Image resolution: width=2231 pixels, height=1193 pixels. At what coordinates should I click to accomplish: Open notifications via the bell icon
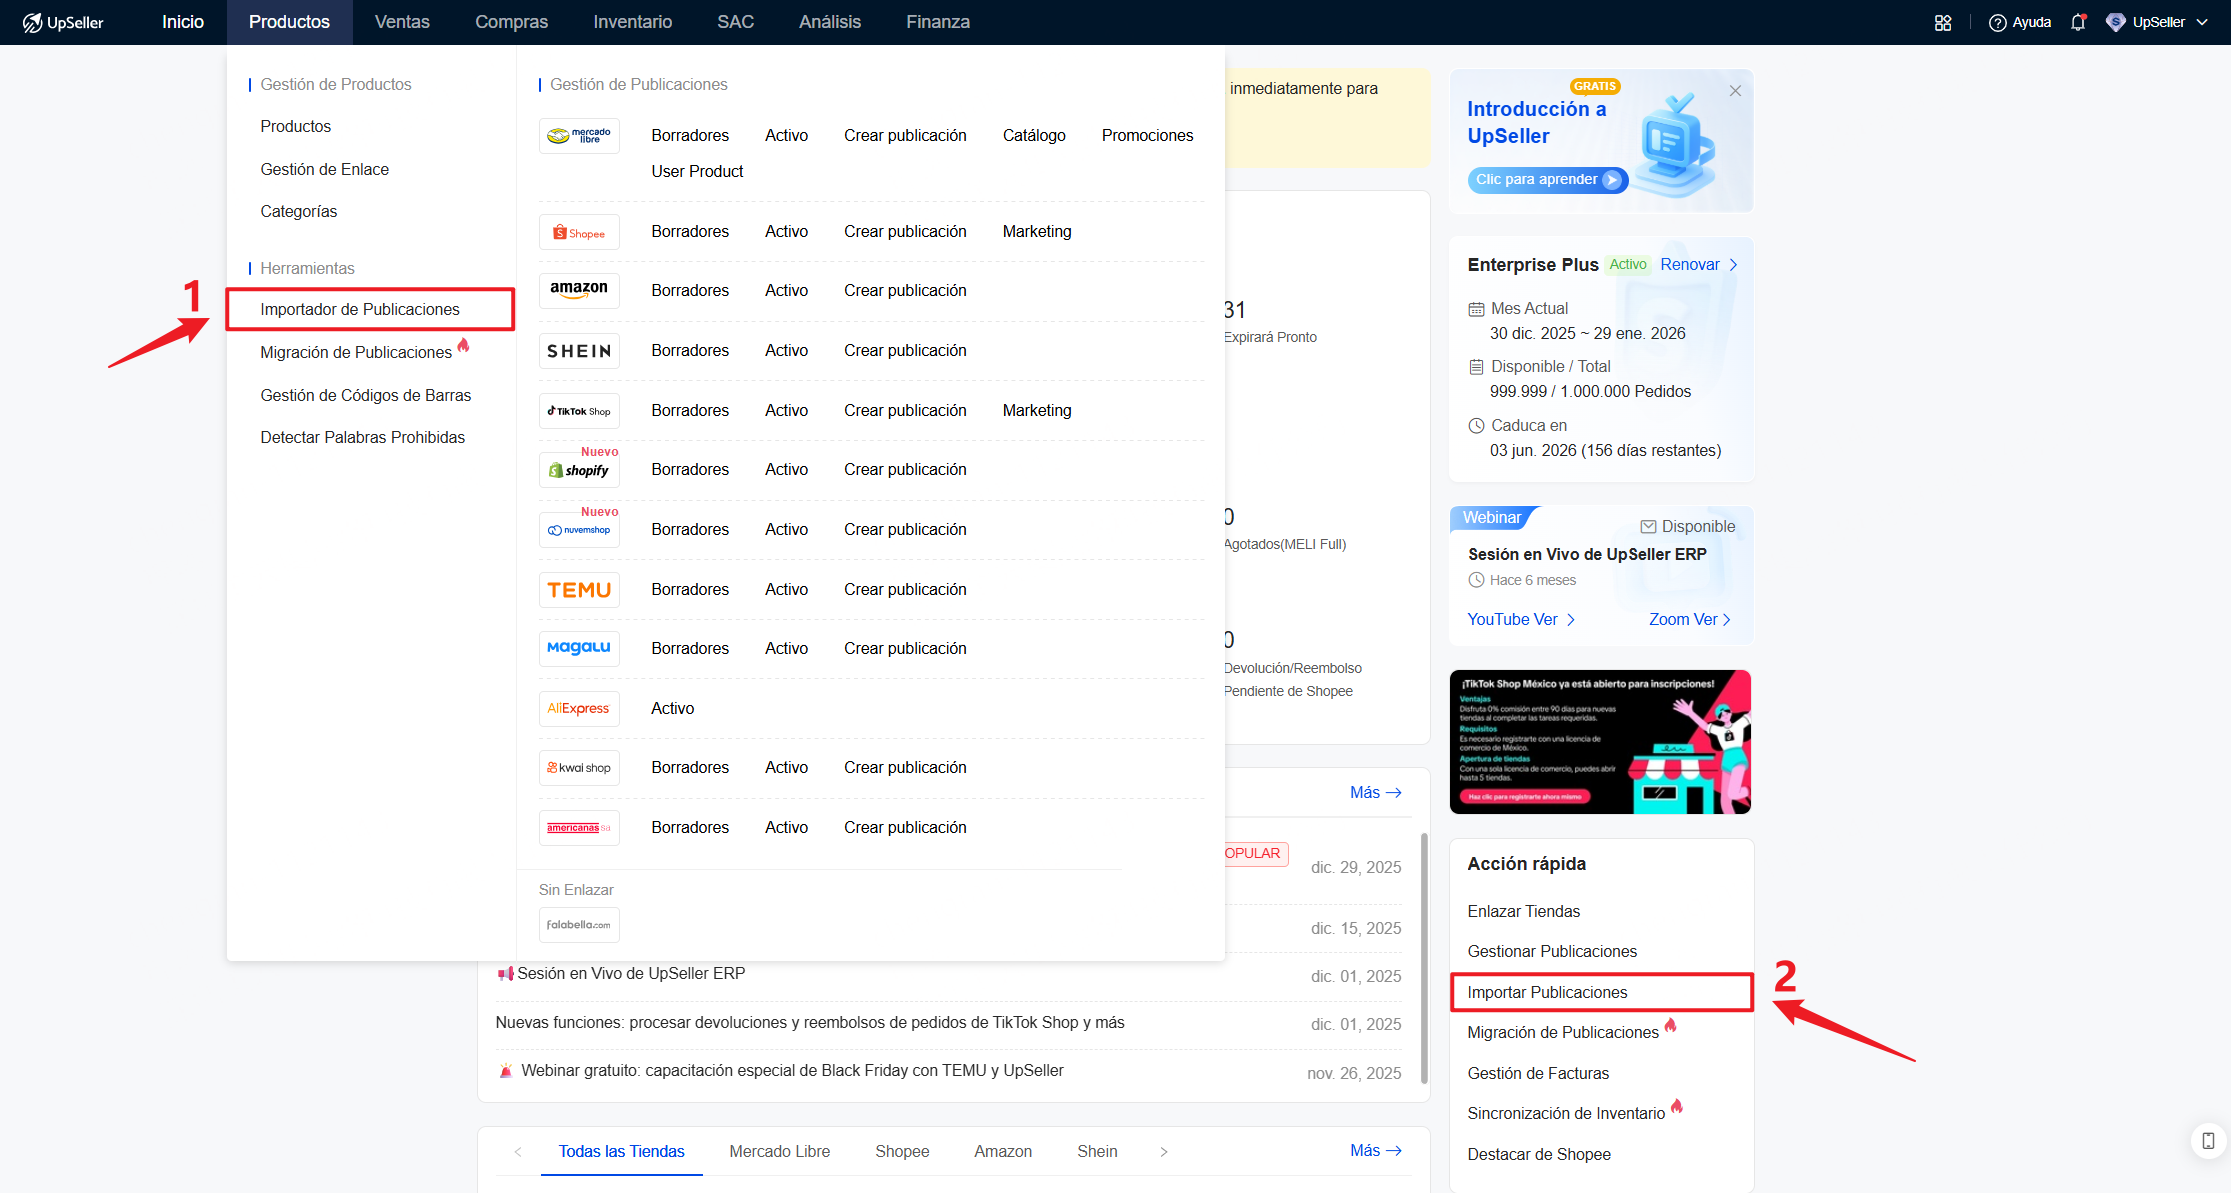pos(2079,21)
